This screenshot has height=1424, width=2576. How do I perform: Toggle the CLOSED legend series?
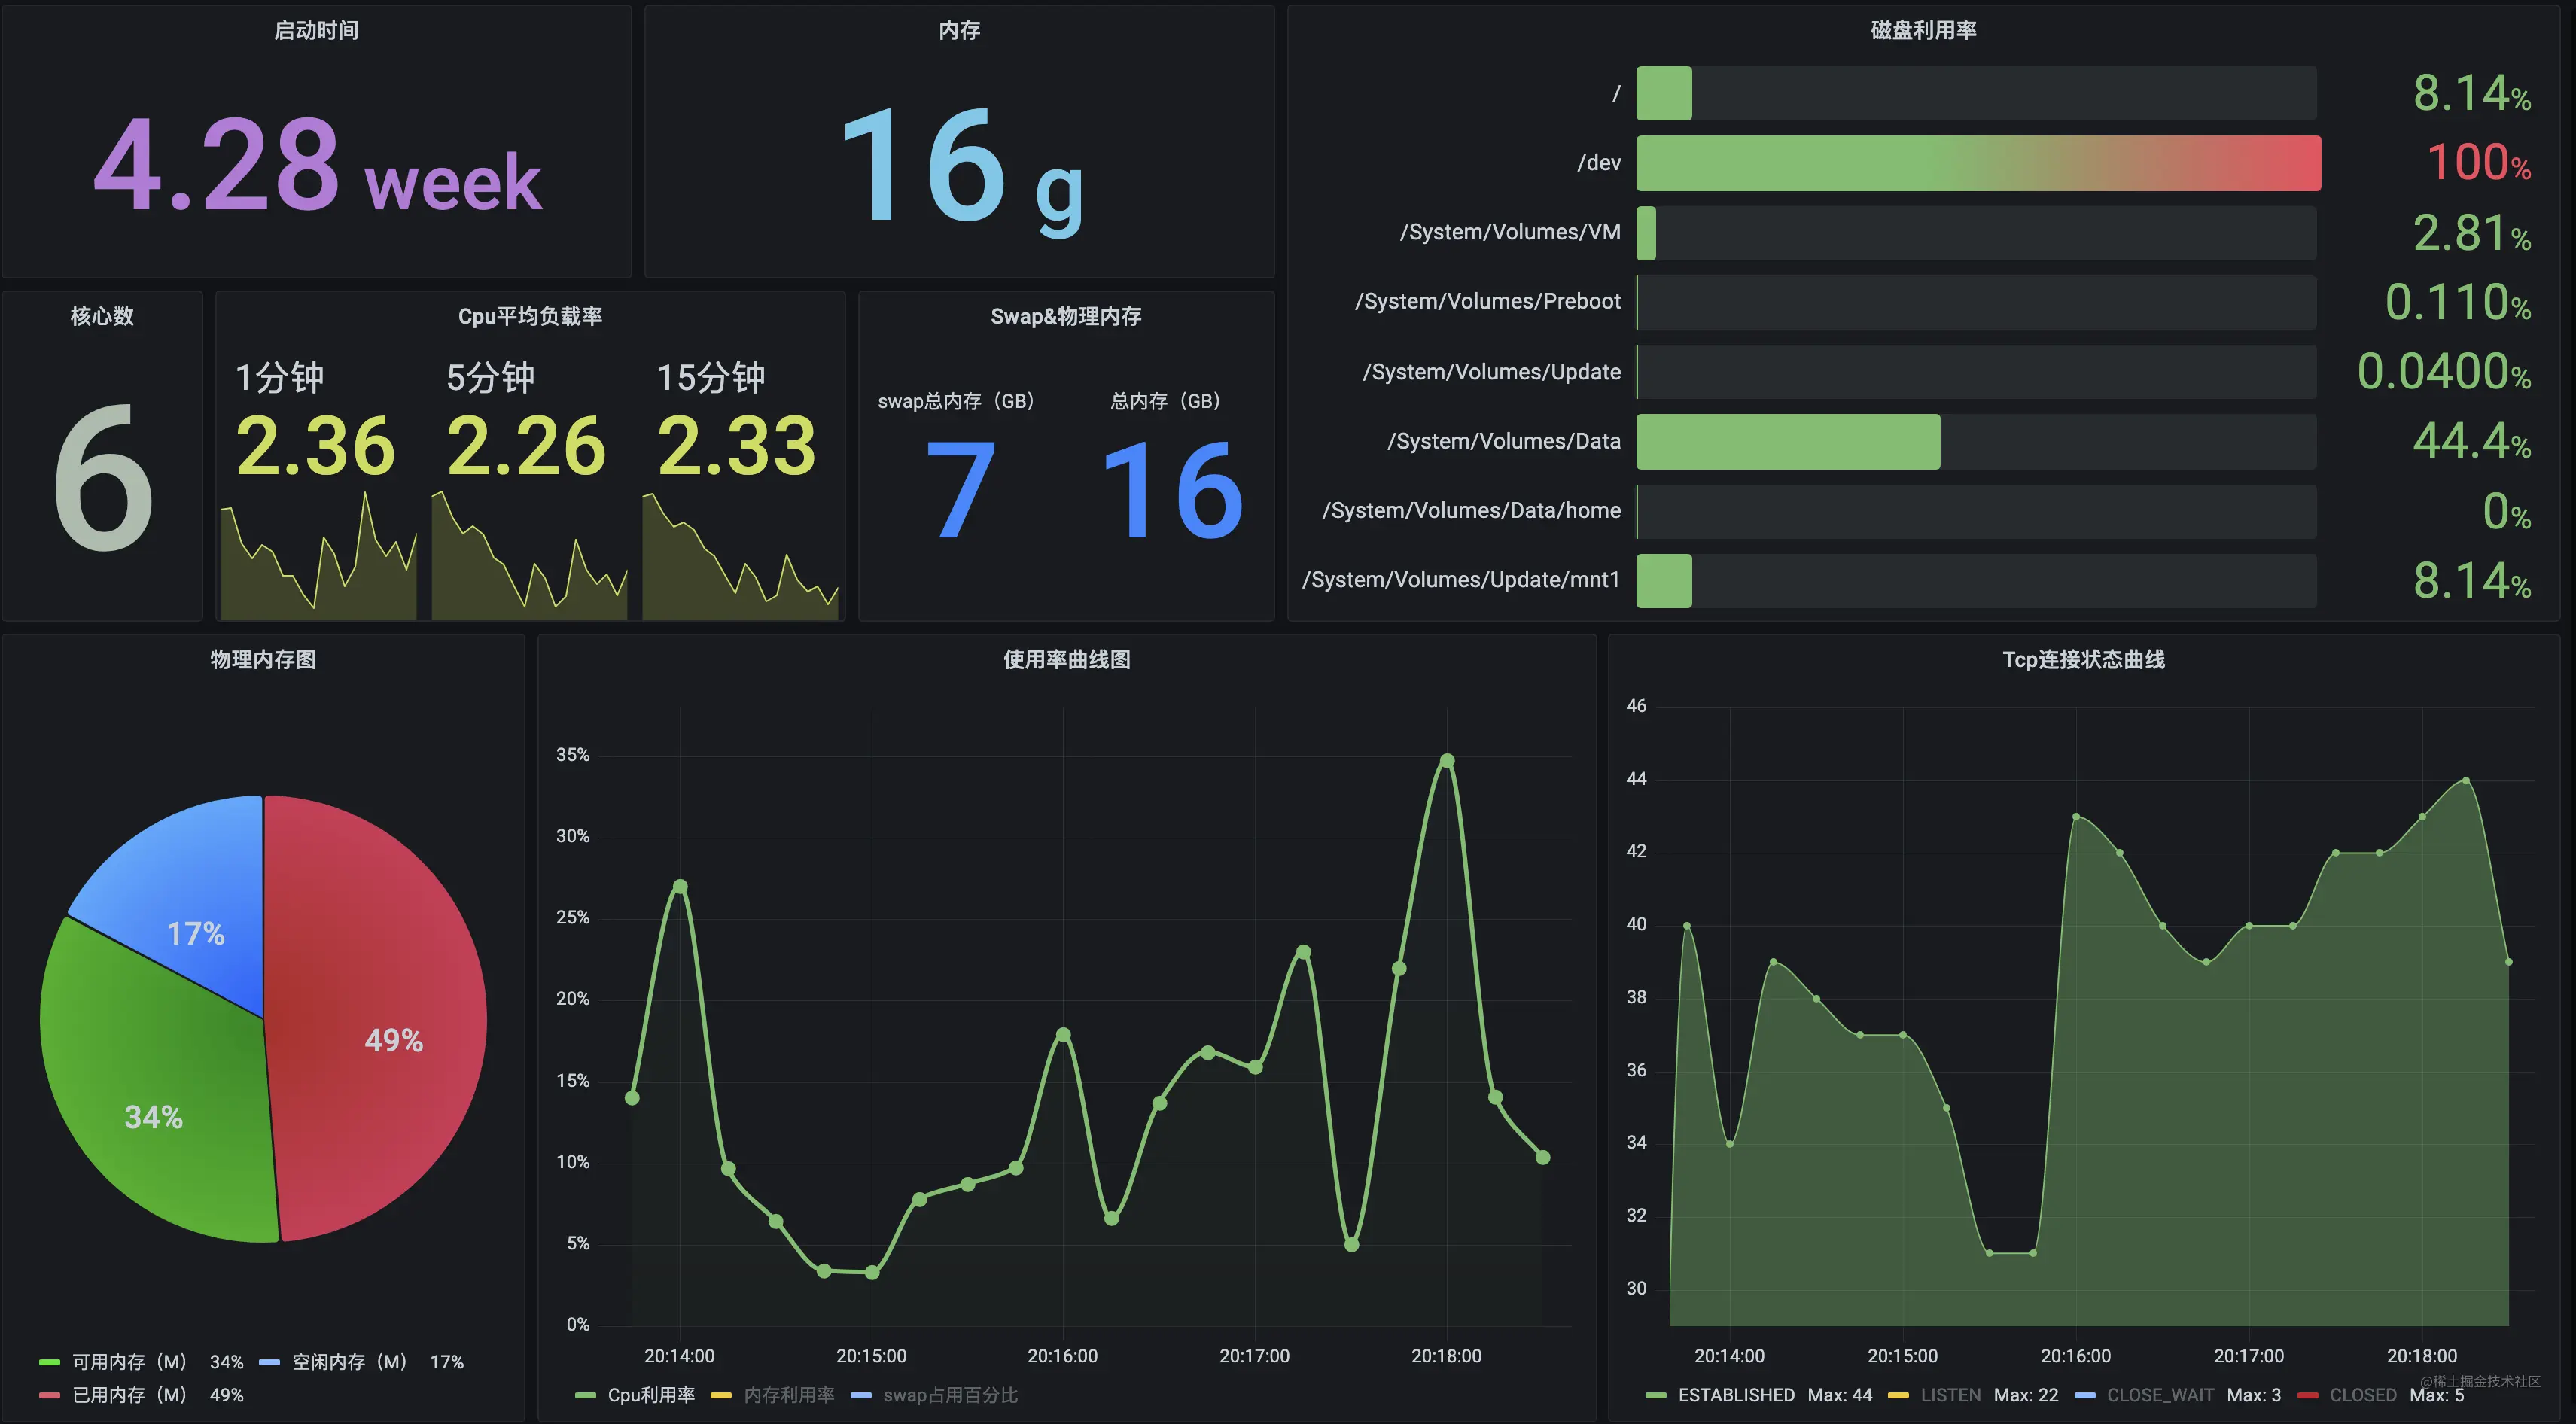tap(2363, 1395)
